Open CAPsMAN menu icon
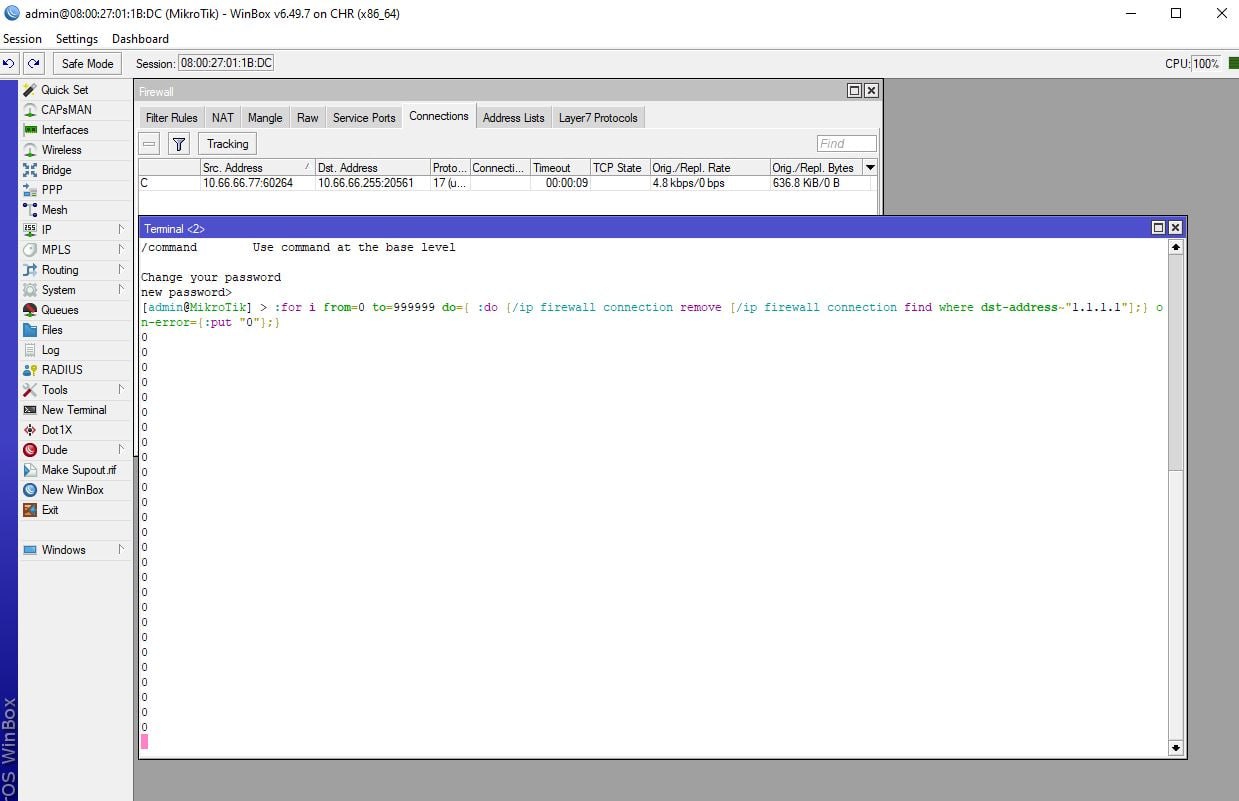This screenshot has height=801, width=1239. [30, 110]
